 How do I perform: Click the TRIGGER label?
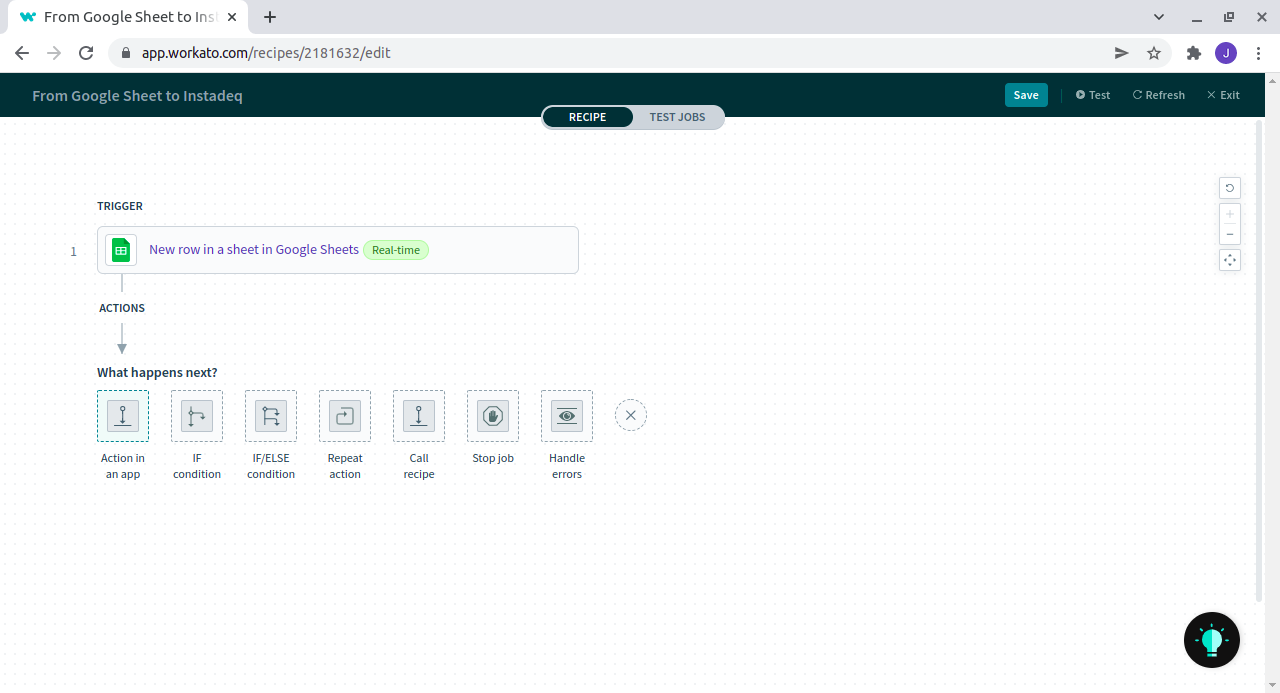pyautogui.click(x=120, y=206)
